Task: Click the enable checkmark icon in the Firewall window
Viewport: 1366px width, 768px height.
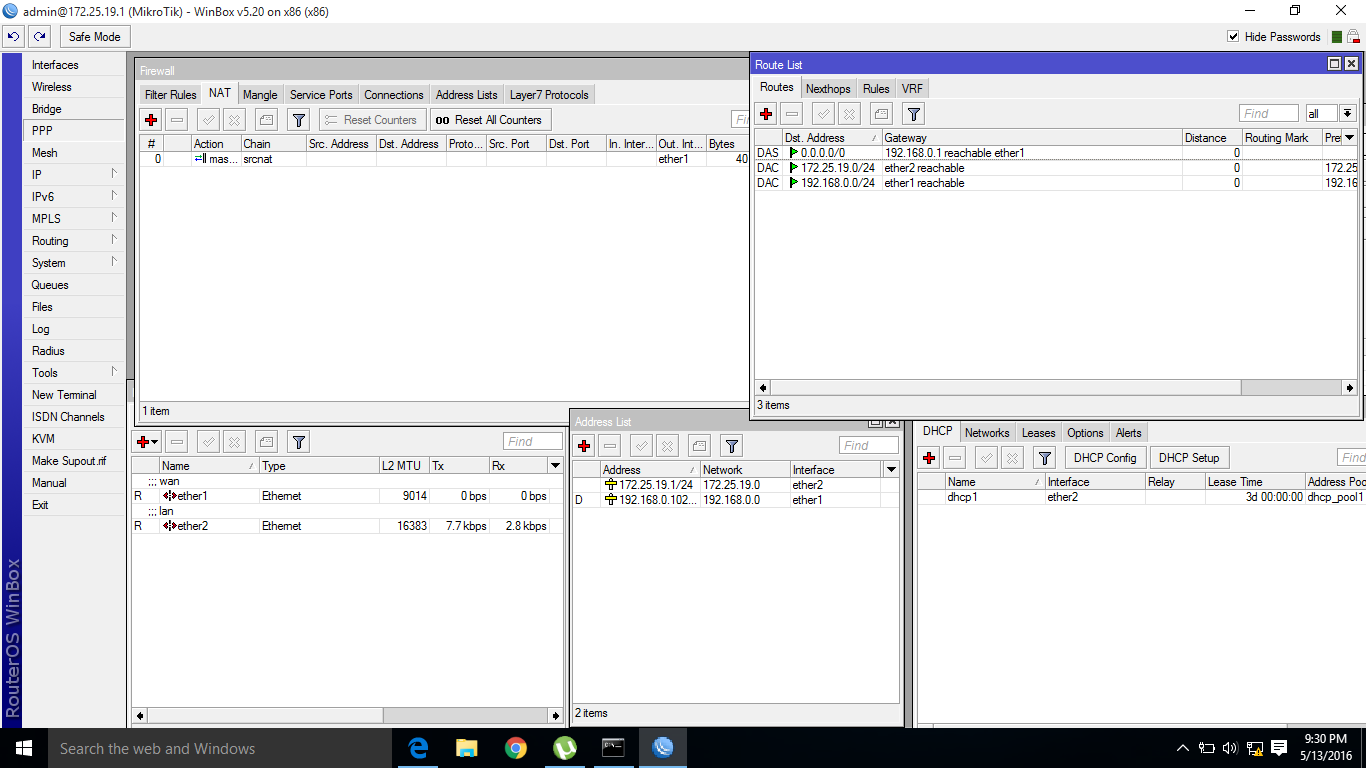Action: (x=208, y=120)
